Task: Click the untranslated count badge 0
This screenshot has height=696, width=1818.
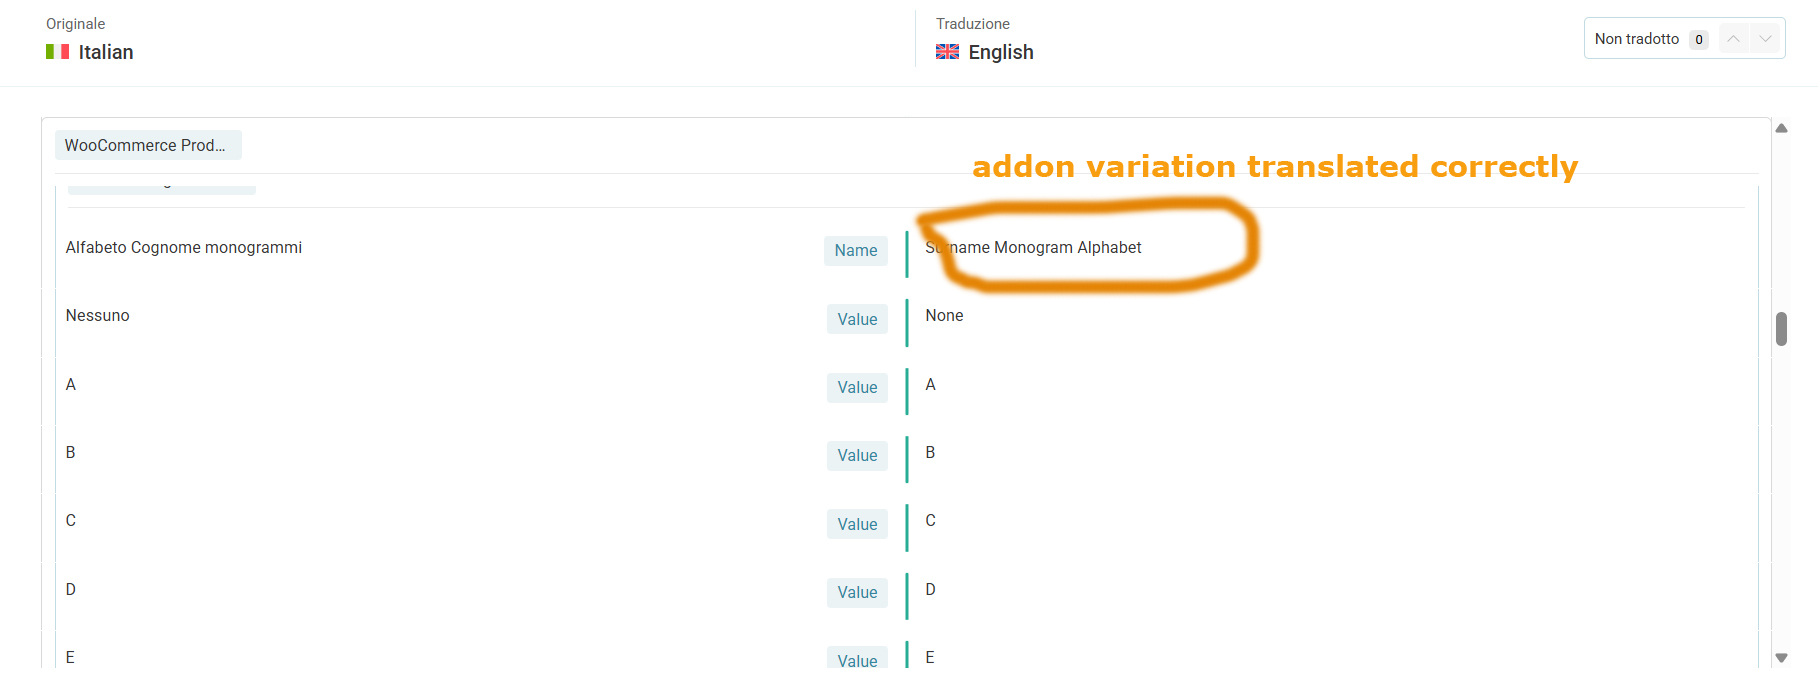Action: coord(1698,40)
